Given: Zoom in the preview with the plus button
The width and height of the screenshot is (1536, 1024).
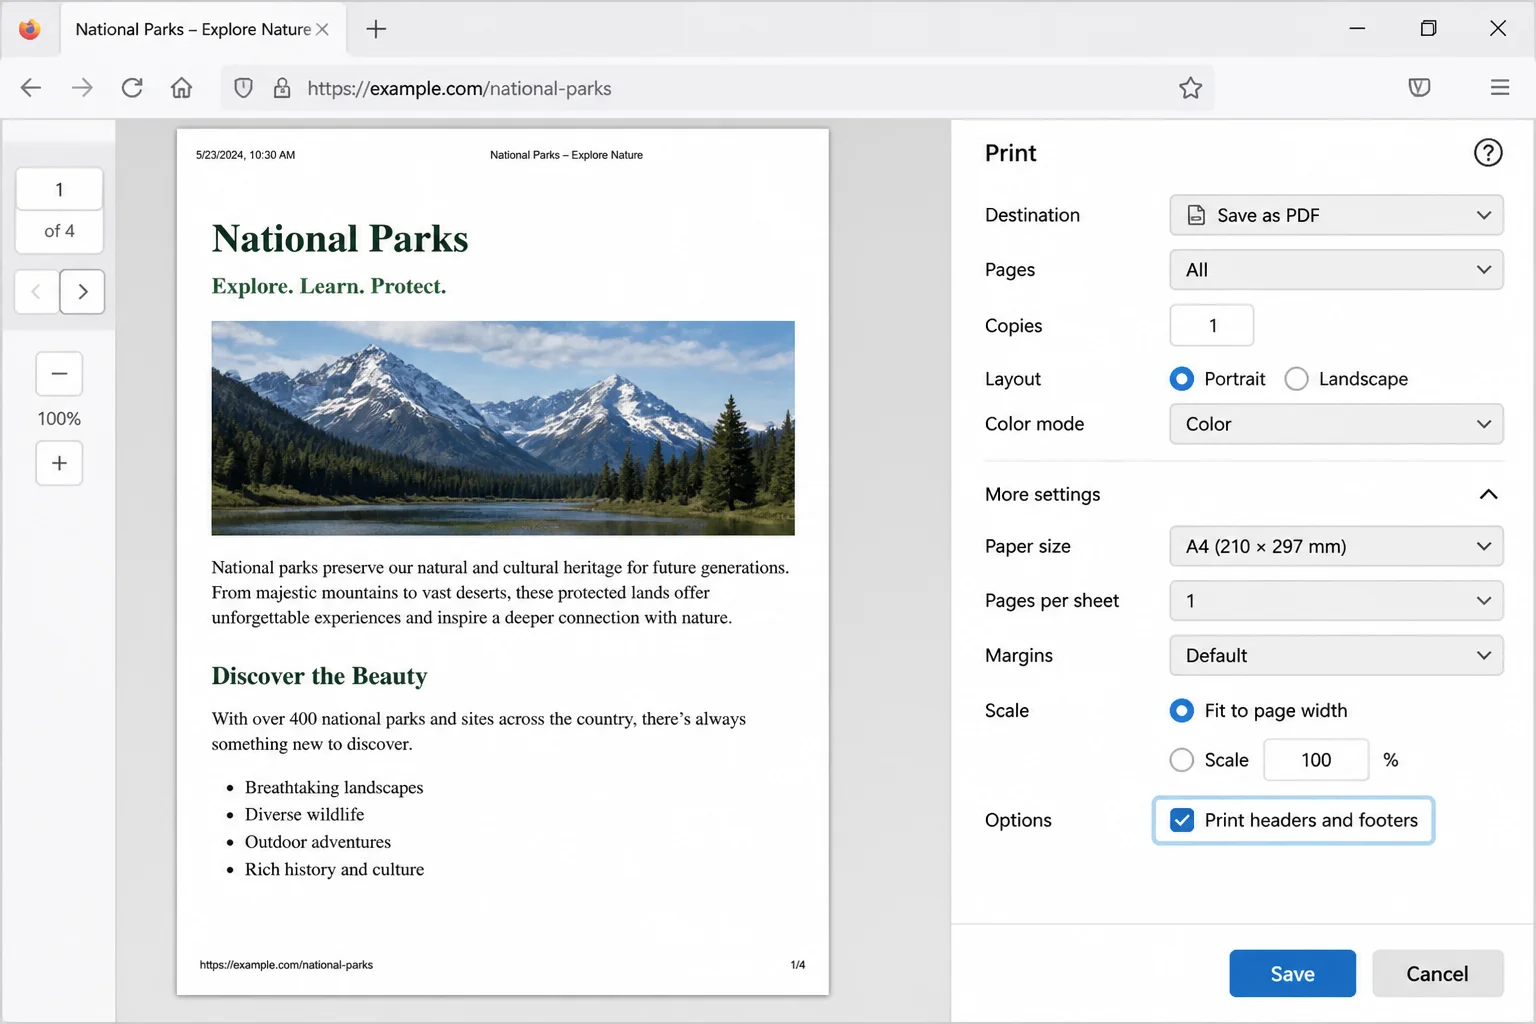Looking at the screenshot, I should 59,463.
